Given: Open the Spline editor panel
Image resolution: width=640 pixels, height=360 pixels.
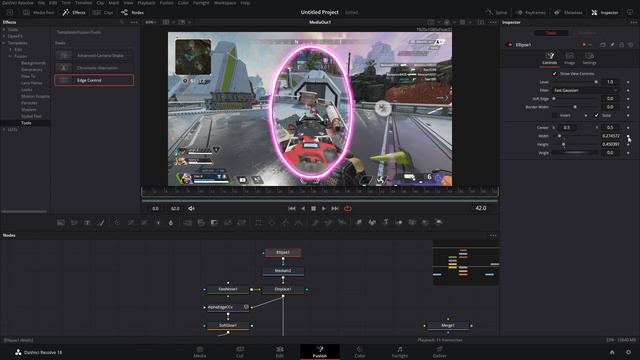Looking at the screenshot, I should pyautogui.click(x=496, y=13).
